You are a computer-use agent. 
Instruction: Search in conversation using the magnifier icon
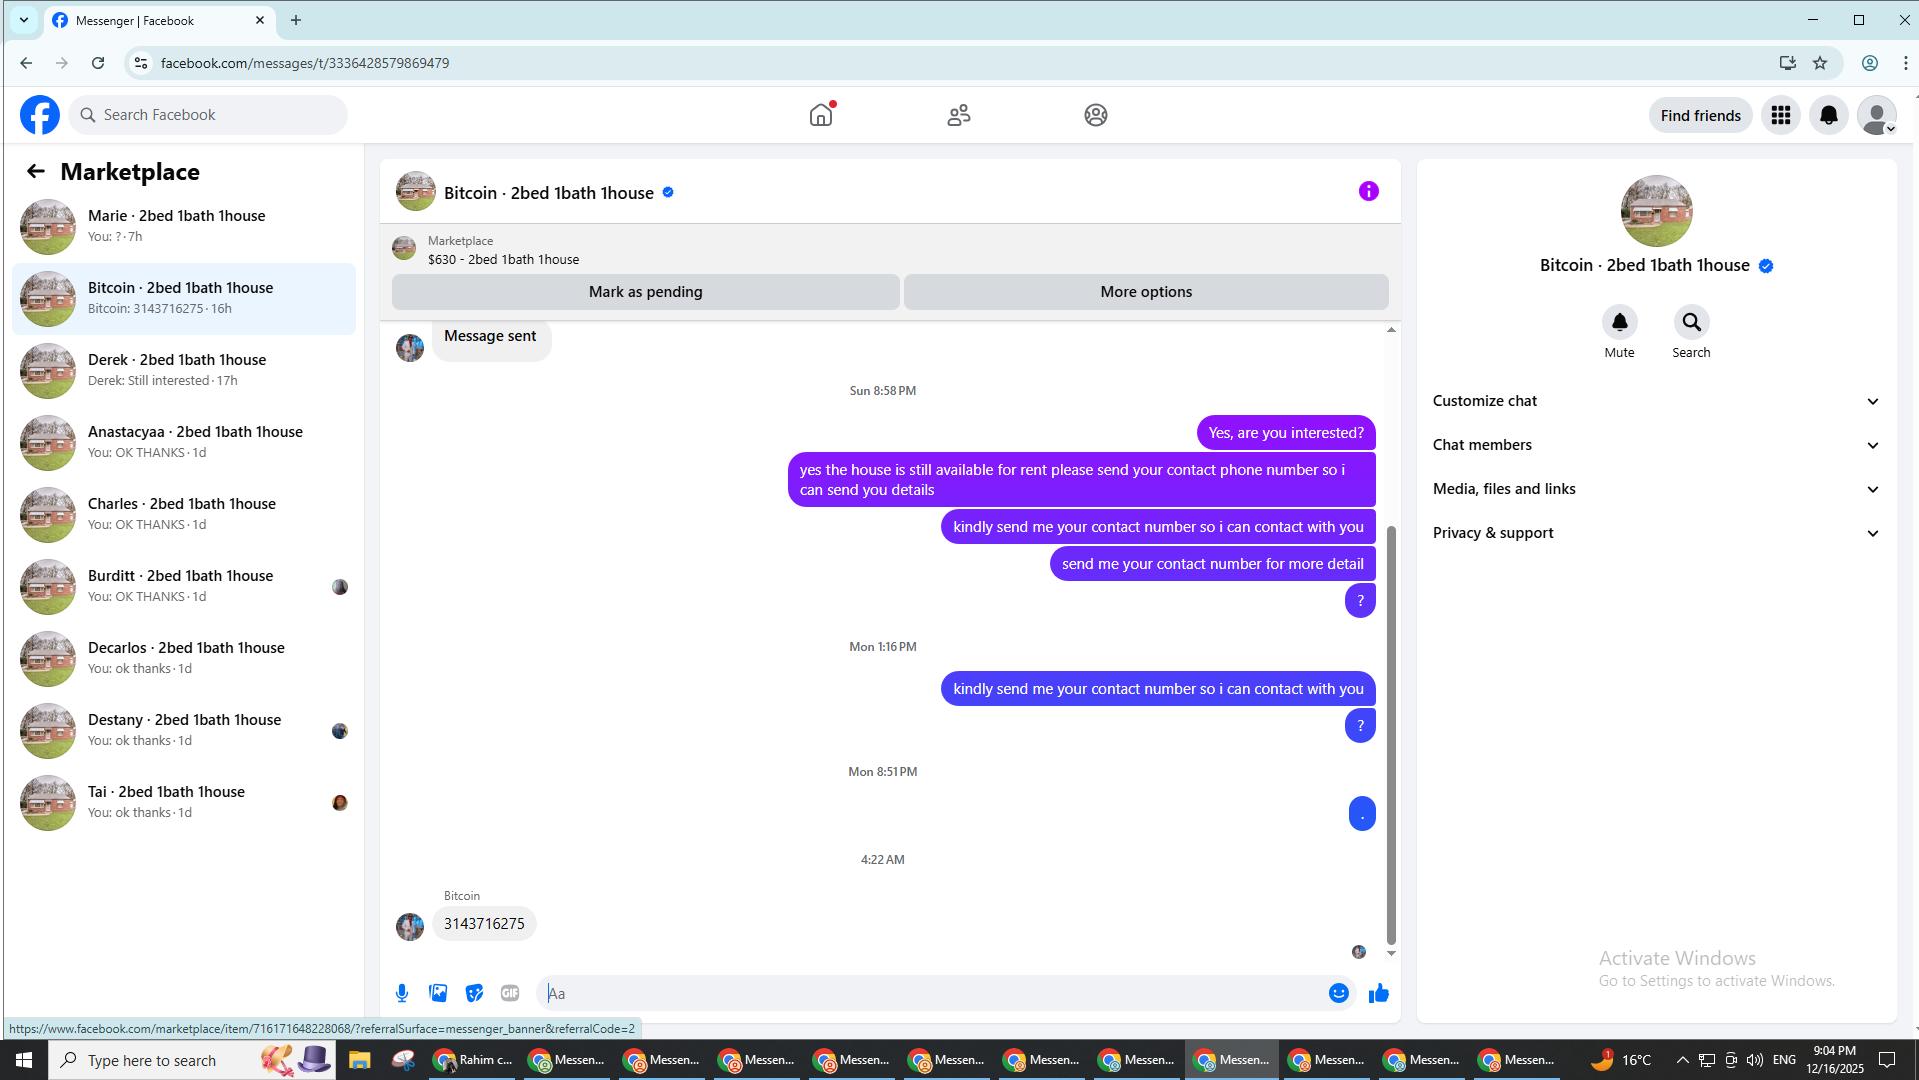pyautogui.click(x=1691, y=322)
